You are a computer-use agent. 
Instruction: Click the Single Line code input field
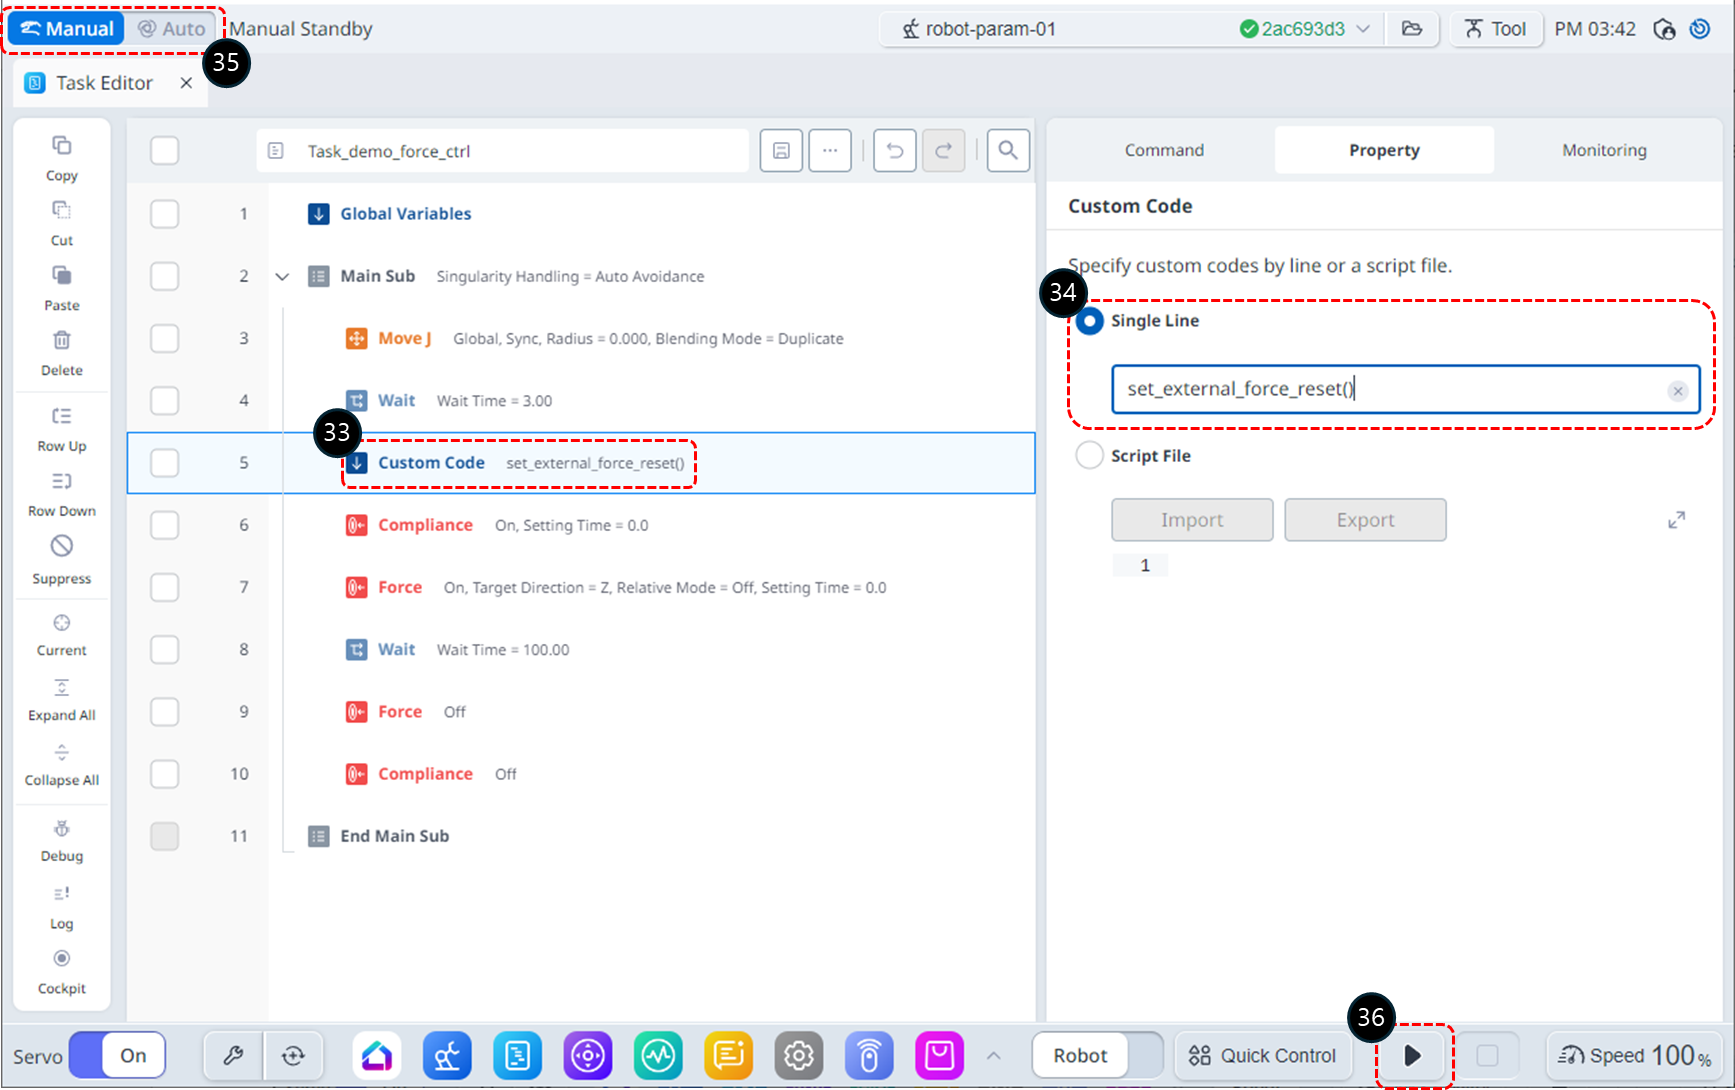[x=1390, y=389]
